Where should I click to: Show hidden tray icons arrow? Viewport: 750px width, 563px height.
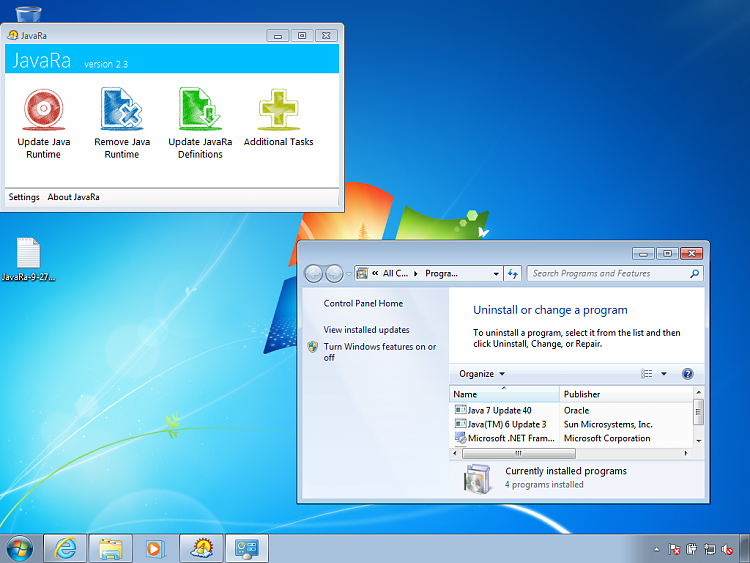click(x=657, y=550)
